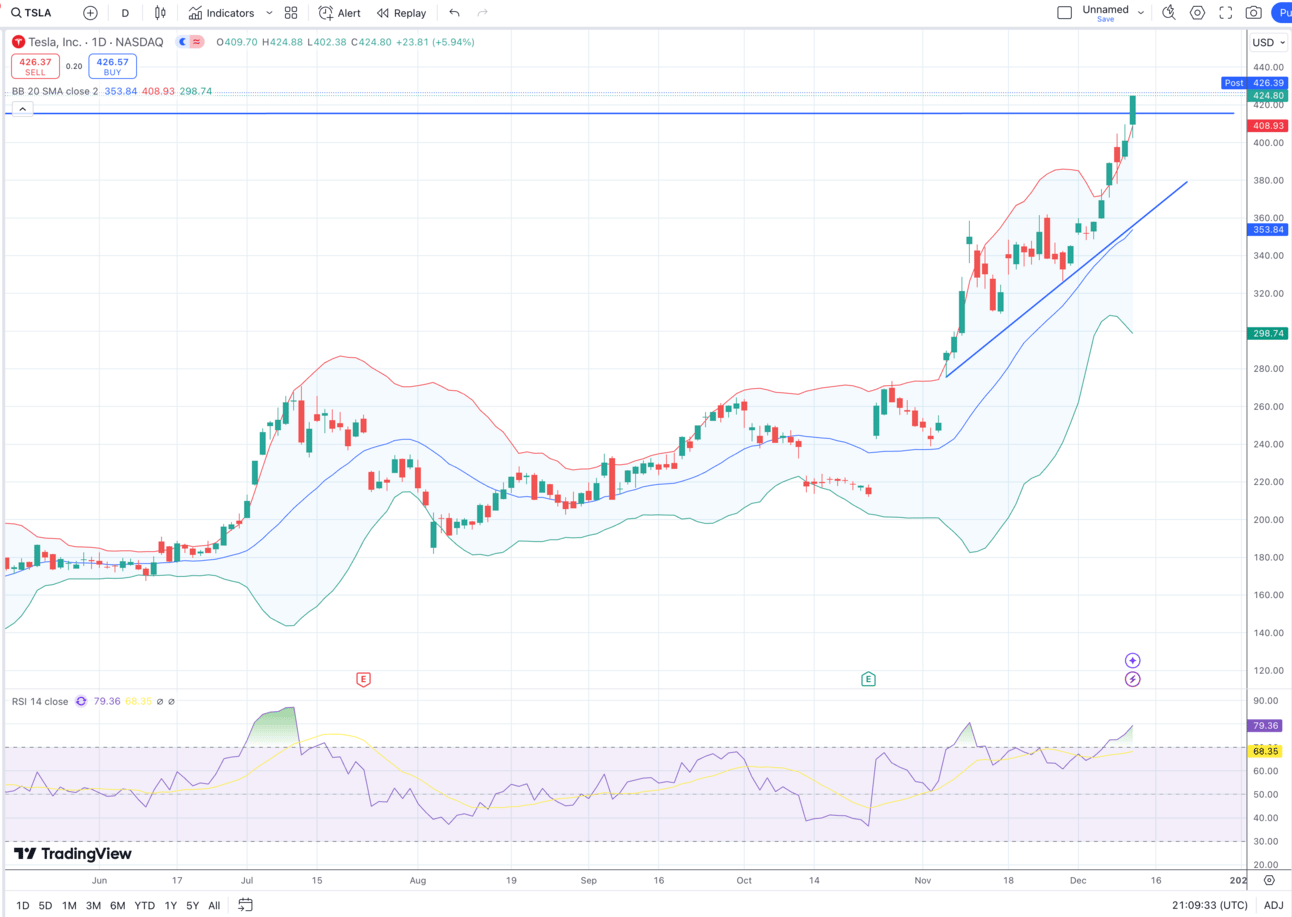
Task: Click the TradingView logo
Action: [x=73, y=854]
